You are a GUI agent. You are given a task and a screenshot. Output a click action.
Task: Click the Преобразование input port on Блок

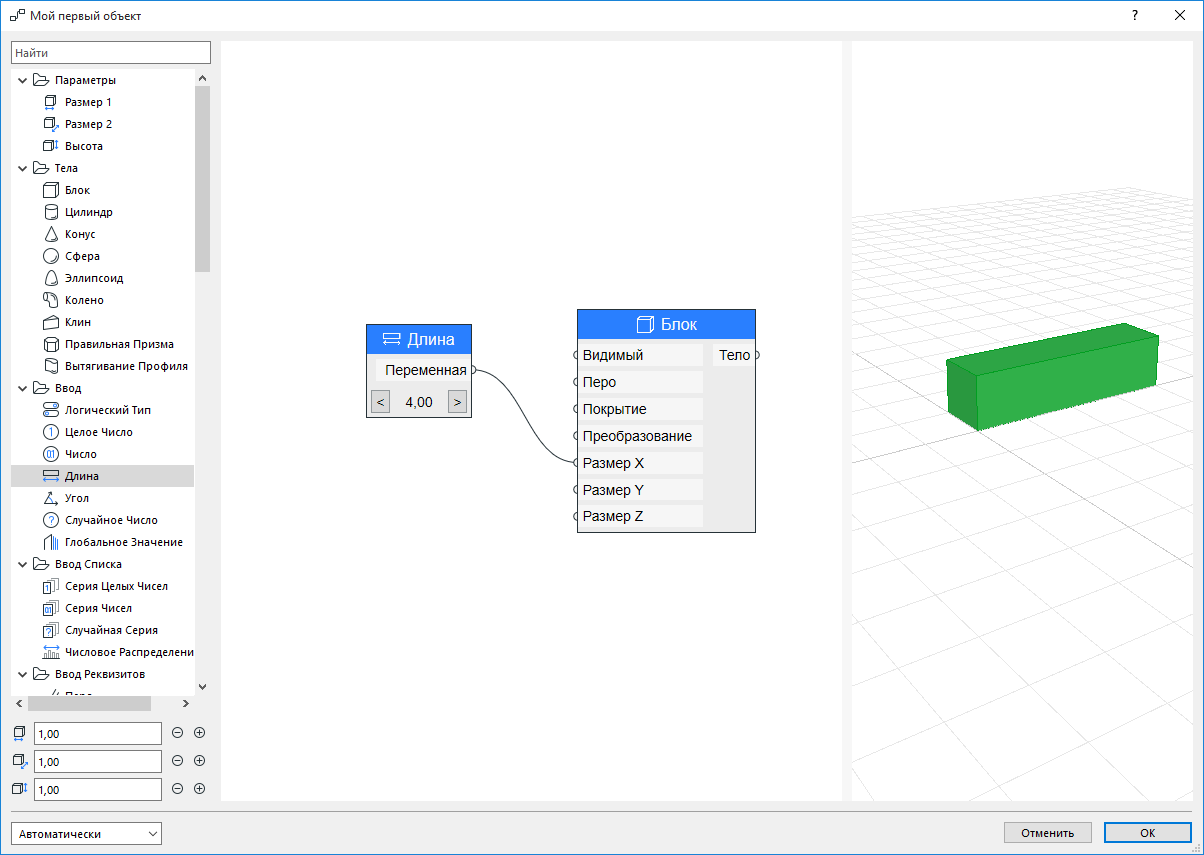[x=577, y=436]
